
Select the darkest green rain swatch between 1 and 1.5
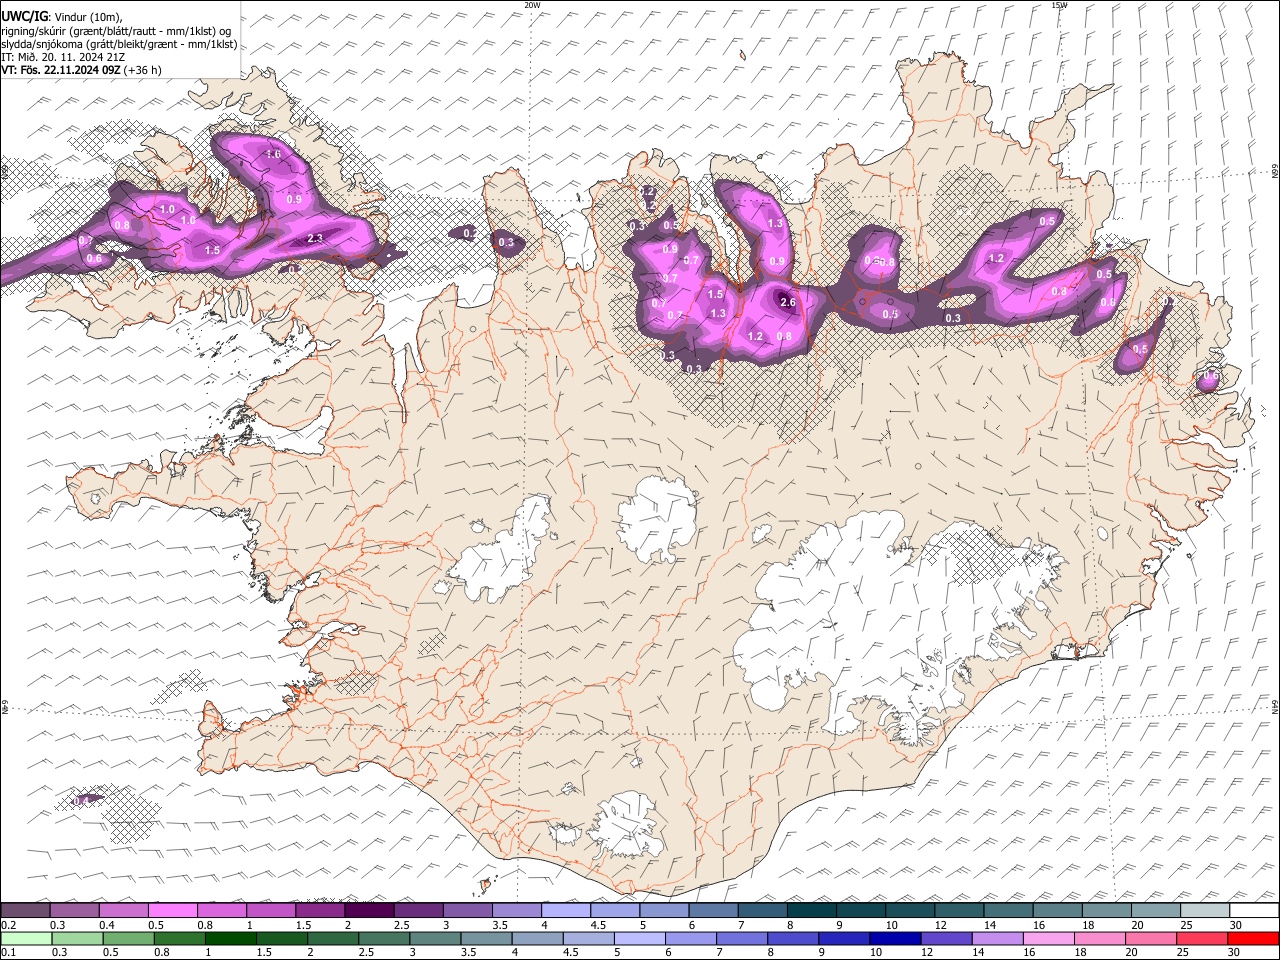(x=232, y=938)
